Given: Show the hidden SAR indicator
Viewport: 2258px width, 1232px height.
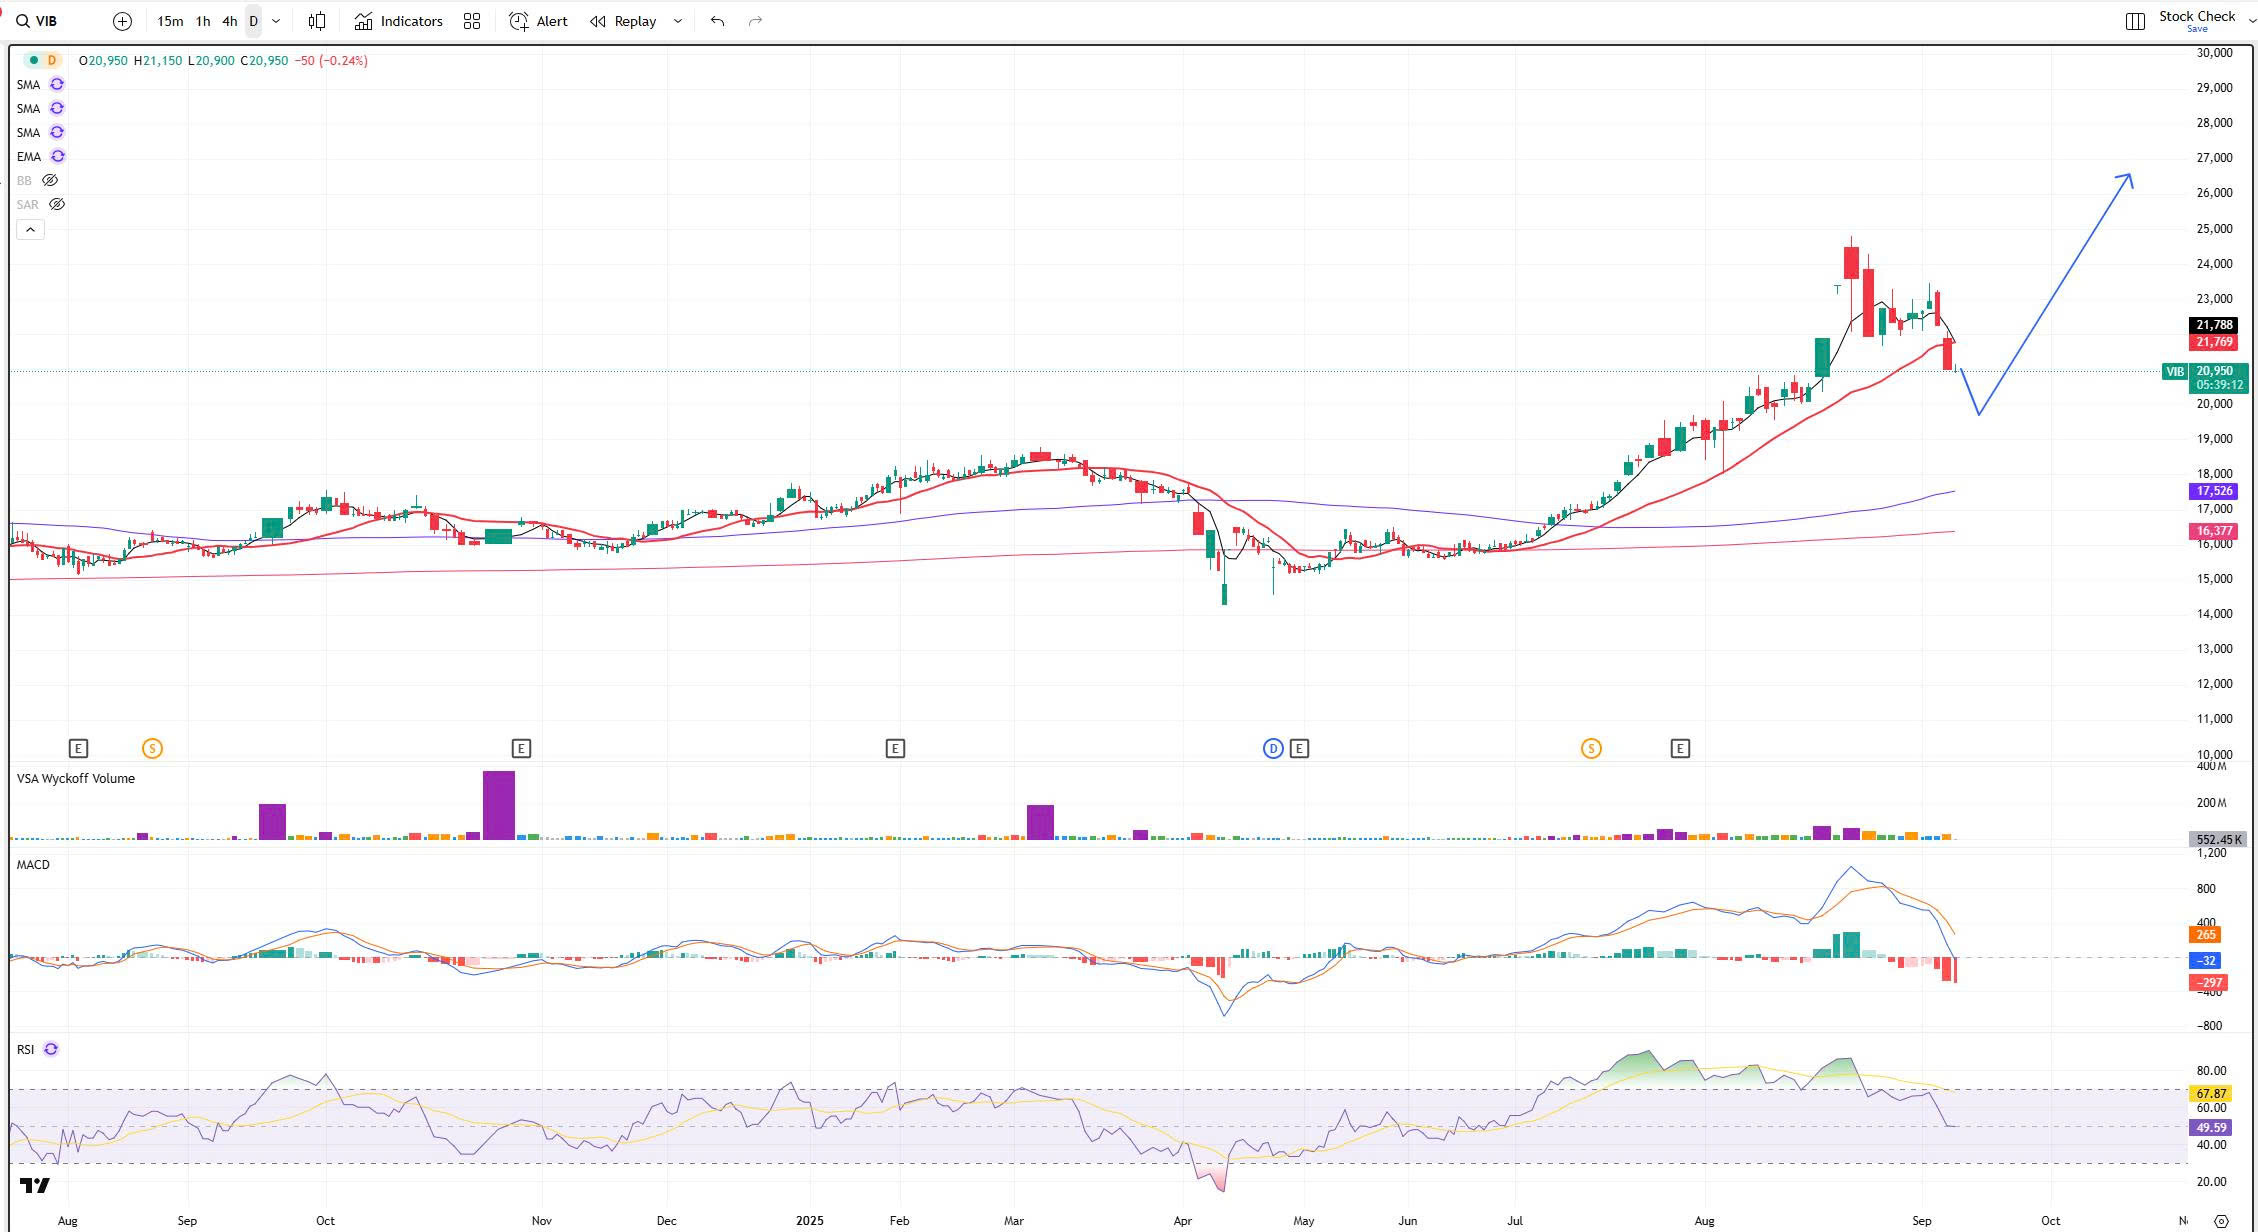Looking at the screenshot, I should click(x=57, y=204).
